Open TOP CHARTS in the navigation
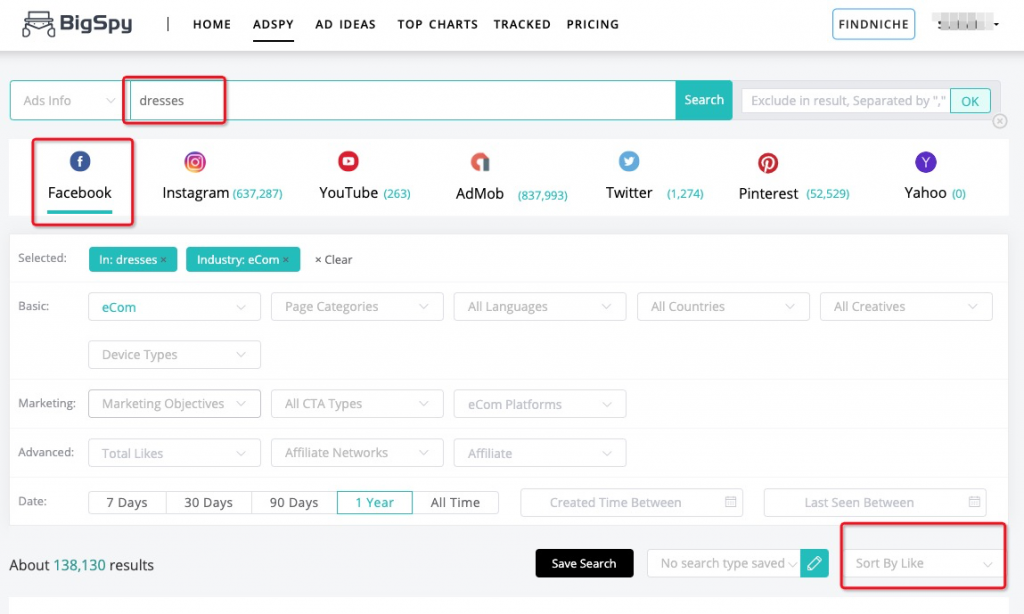 pyautogui.click(x=438, y=24)
